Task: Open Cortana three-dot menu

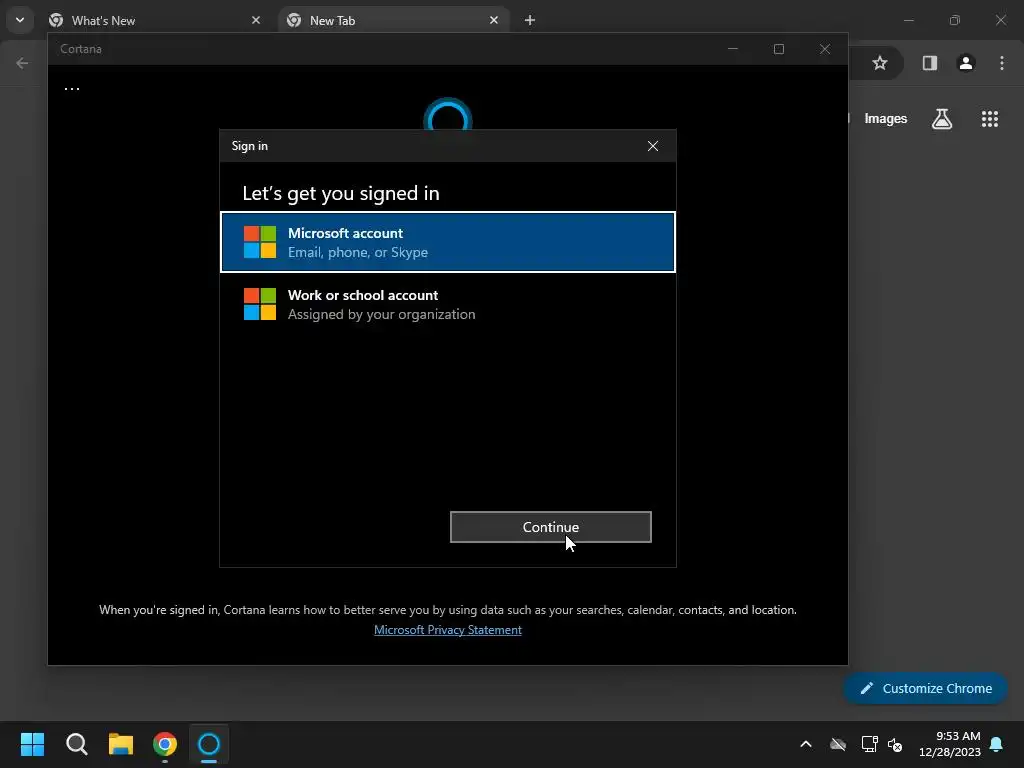Action: (72, 88)
